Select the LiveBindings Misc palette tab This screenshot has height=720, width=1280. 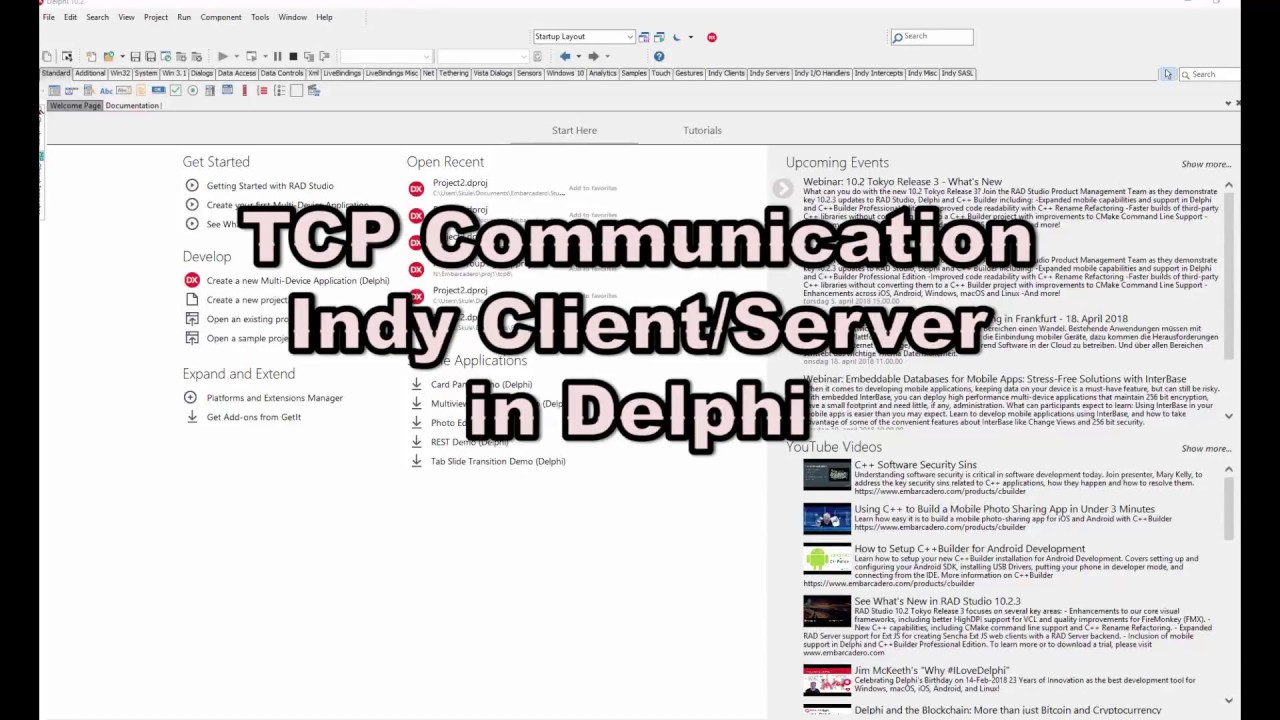[x=392, y=73]
